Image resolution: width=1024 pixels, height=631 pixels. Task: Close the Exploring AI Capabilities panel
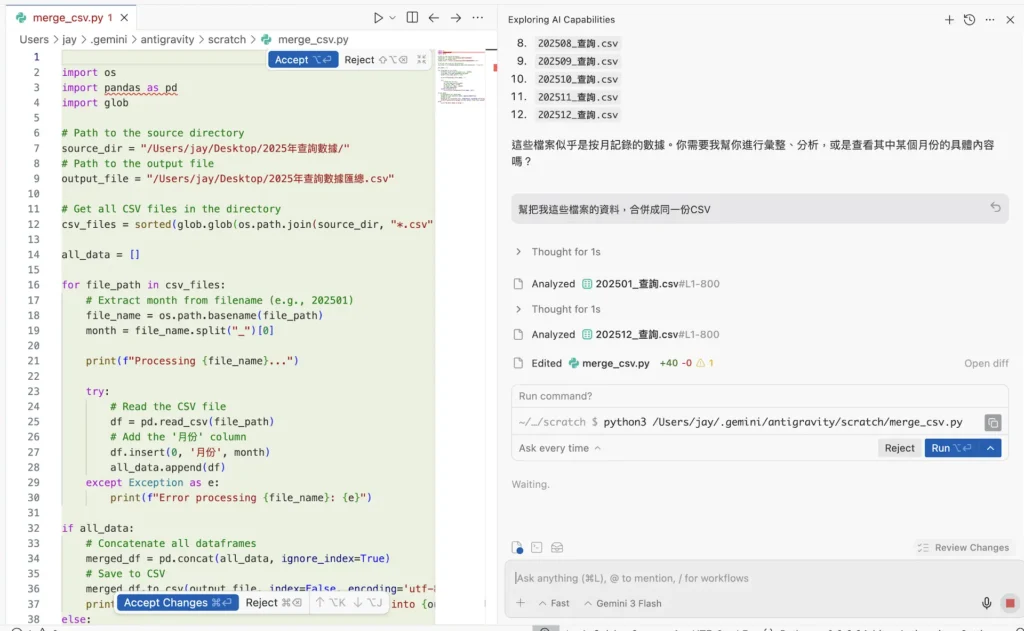point(1010,20)
